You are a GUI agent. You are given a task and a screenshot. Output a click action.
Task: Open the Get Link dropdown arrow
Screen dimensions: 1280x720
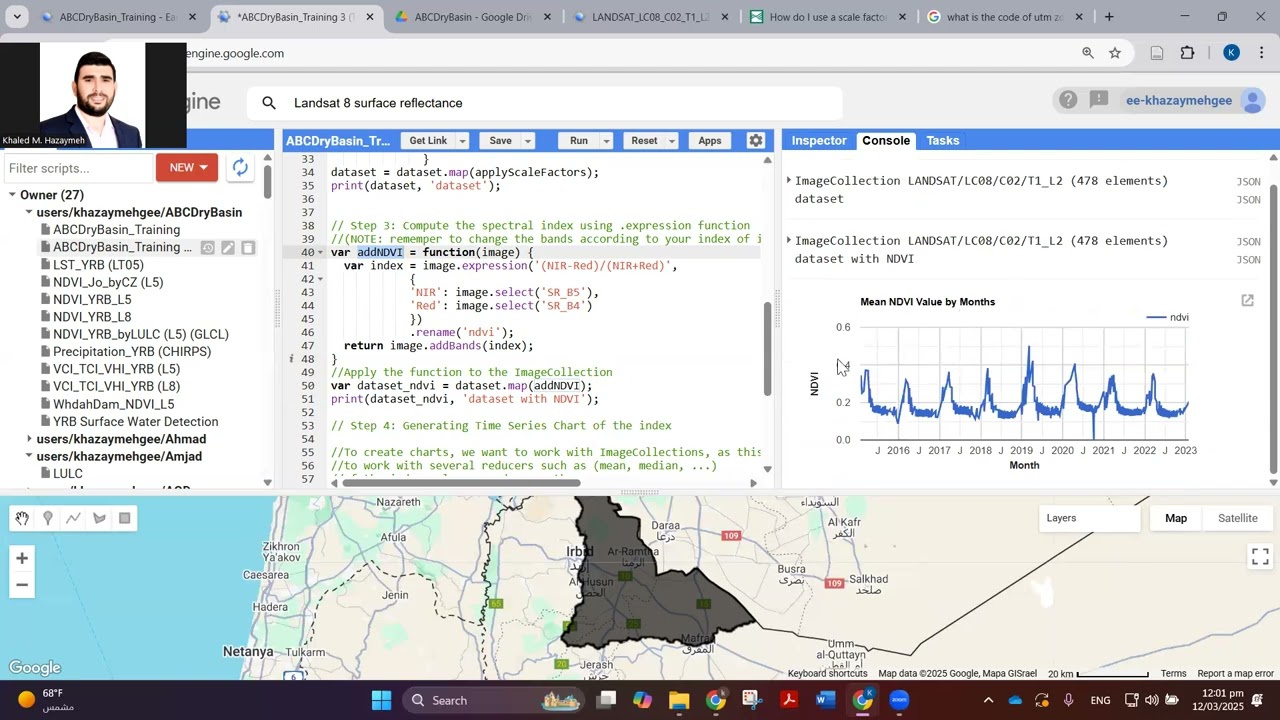(x=462, y=141)
